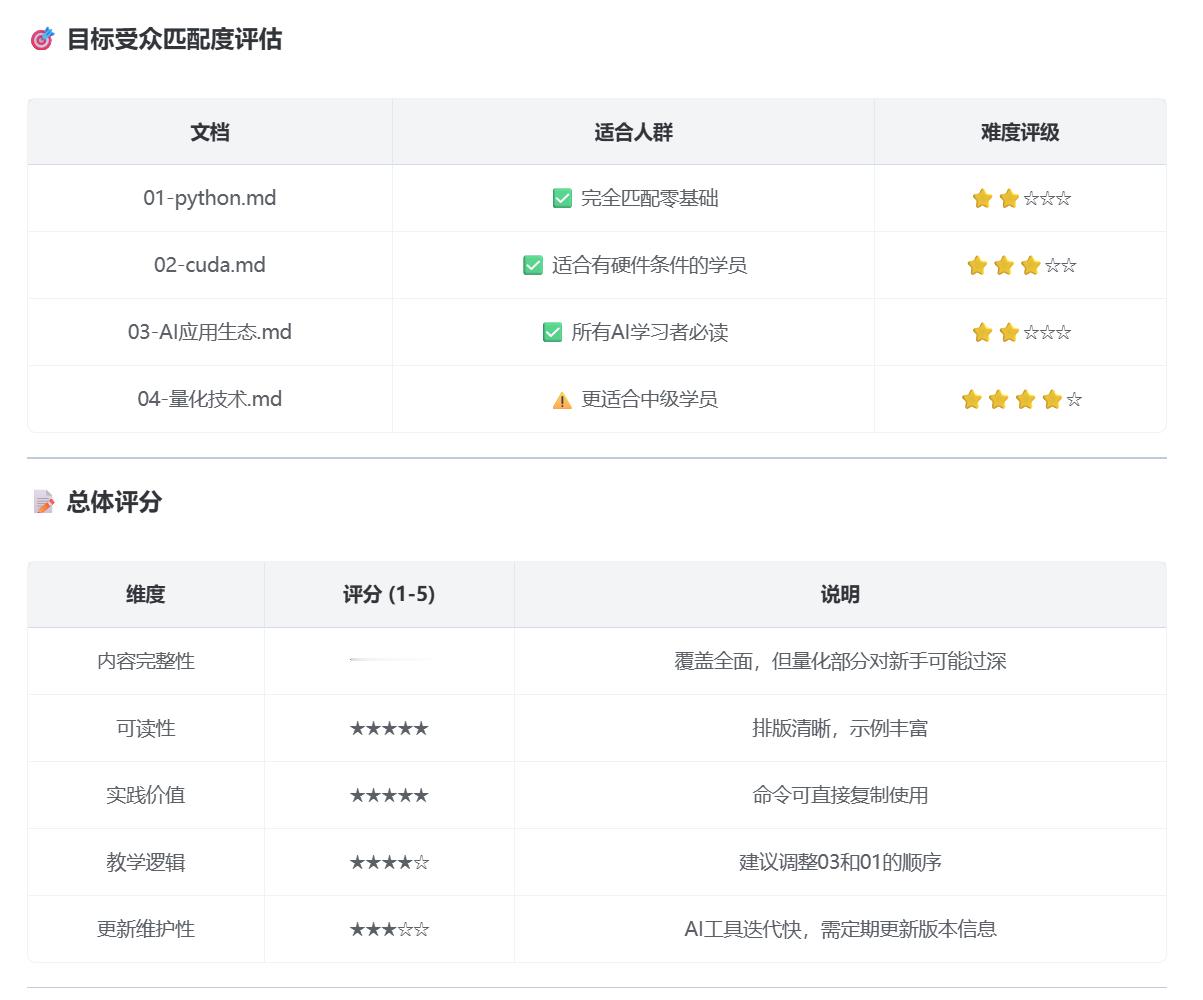Click the star rating for 实践价值
Image resolution: width=1203 pixels, height=1000 pixels.
389,795
